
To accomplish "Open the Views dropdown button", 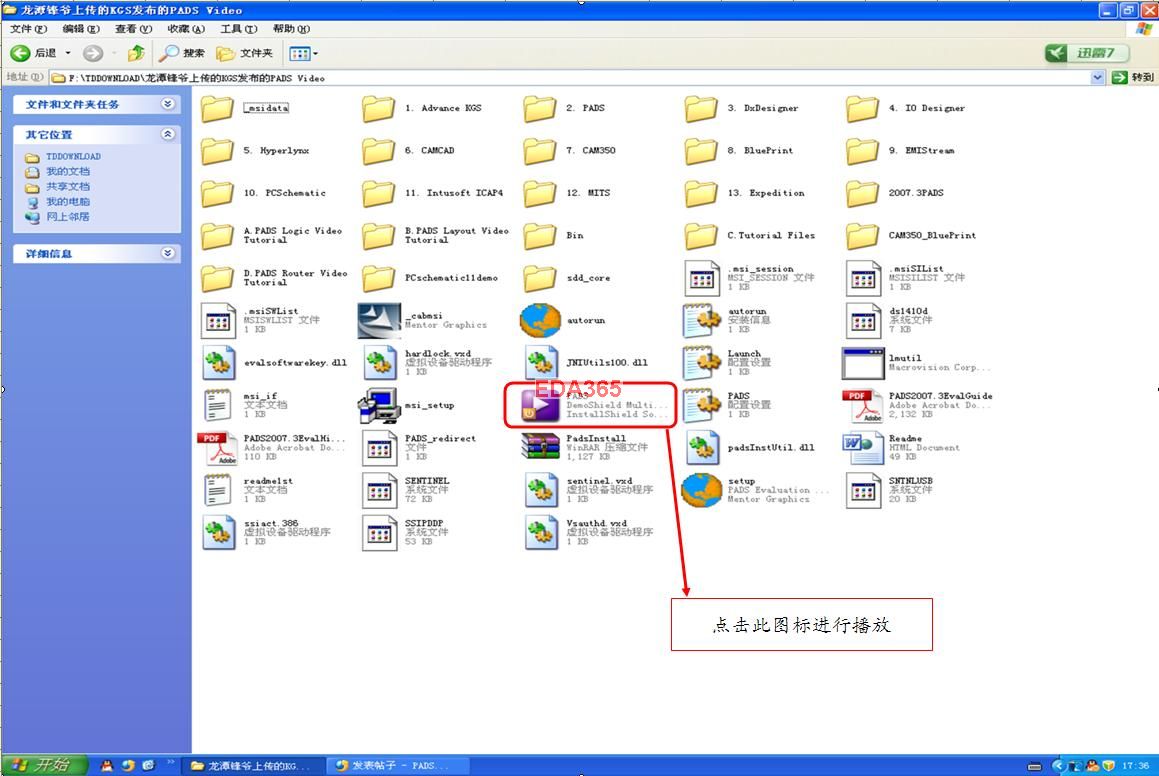I will (303, 53).
